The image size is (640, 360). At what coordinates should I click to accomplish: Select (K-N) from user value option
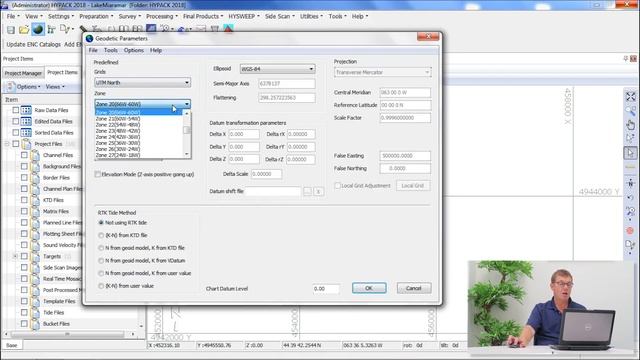click(x=101, y=286)
